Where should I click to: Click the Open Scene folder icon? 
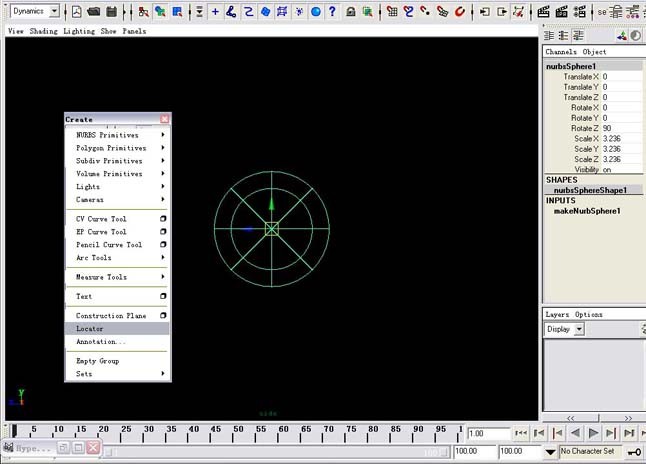coord(94,12)
